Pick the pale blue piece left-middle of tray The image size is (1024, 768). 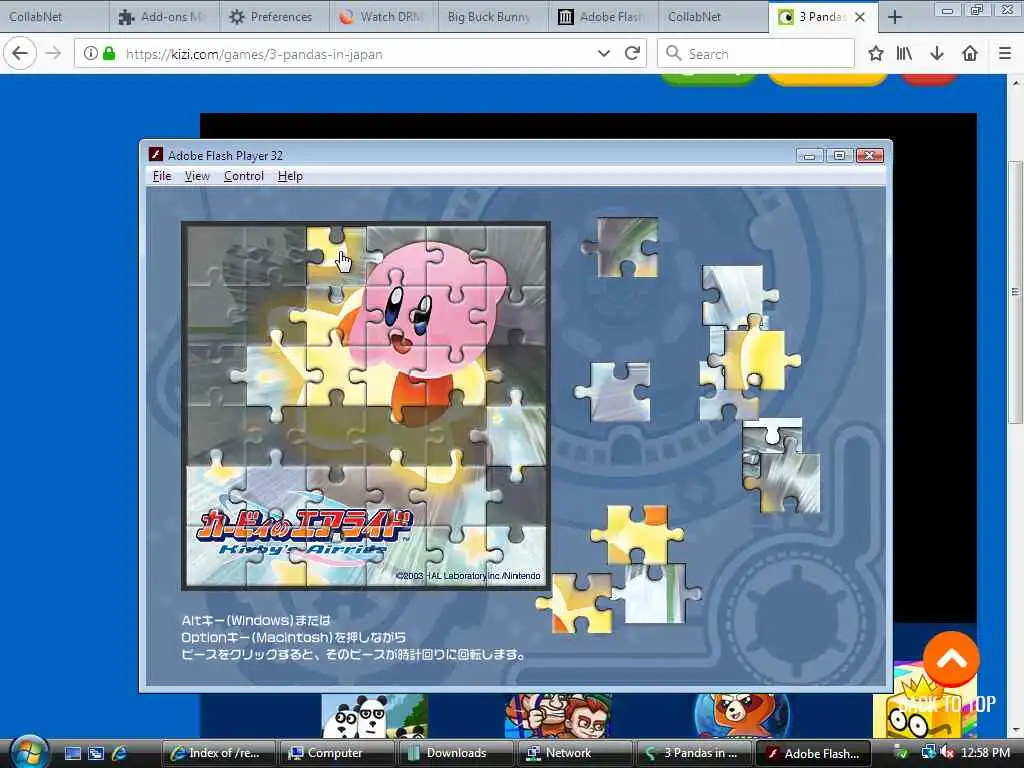click(x=615, y=392)
